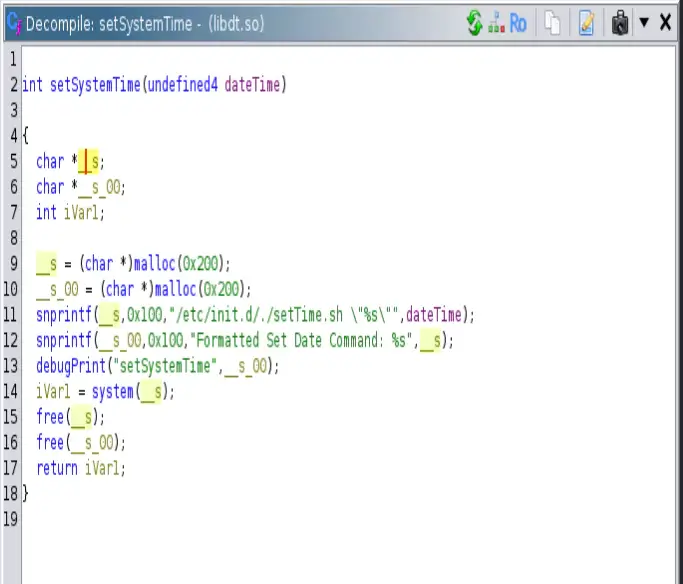
Task: Click snprintf on line 11
Action: (64, 315)
